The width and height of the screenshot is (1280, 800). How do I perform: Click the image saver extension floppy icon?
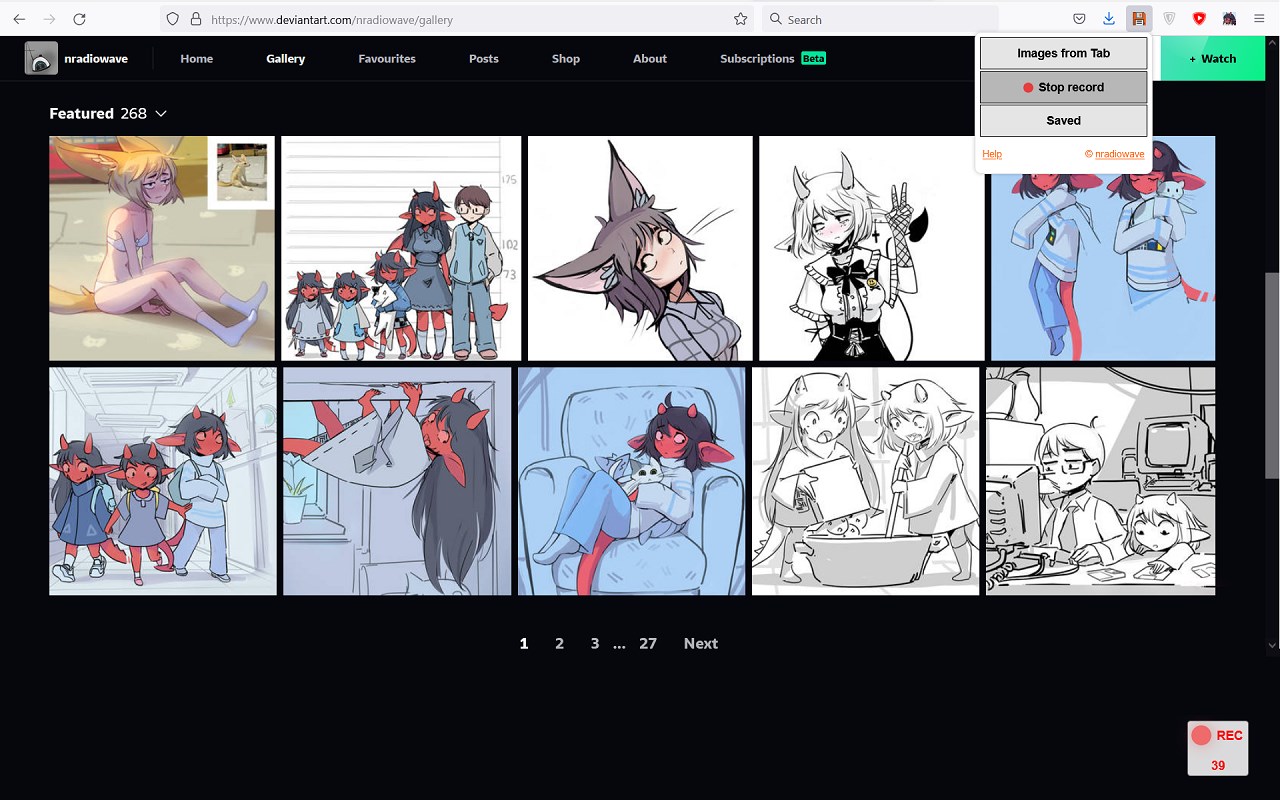[x=1138, y=19]
